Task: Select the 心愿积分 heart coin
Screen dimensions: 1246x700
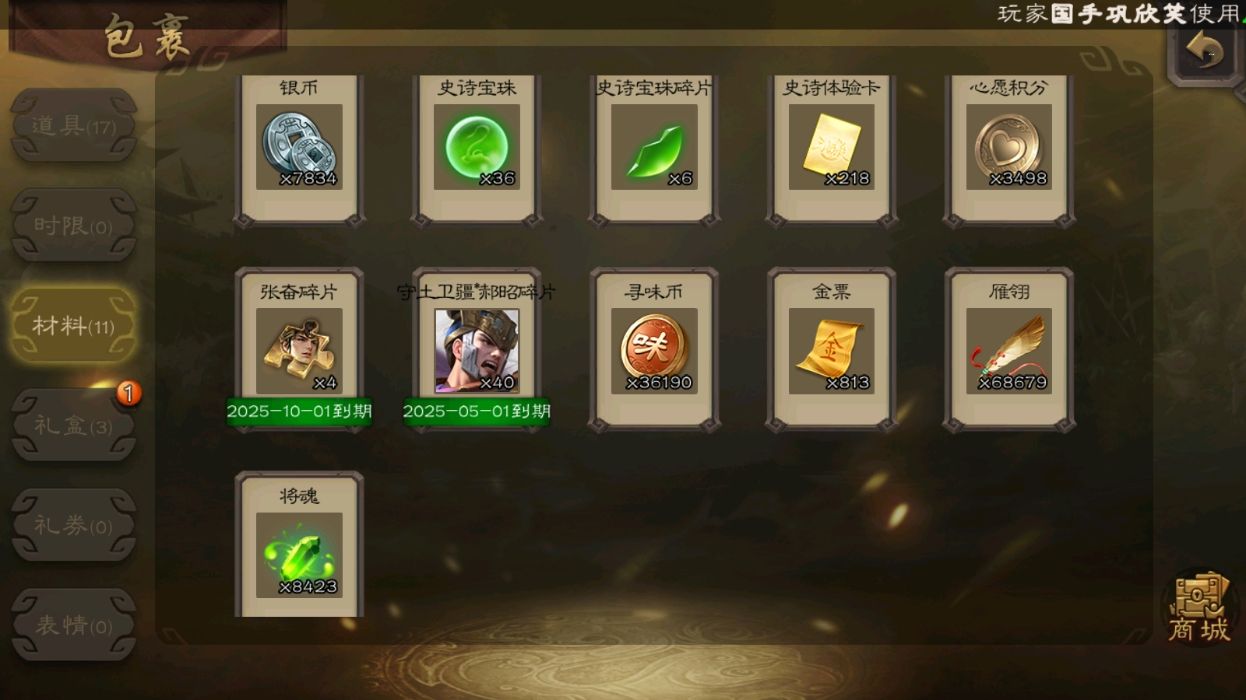Action: pyautogui.click(x=1008, y=147)
